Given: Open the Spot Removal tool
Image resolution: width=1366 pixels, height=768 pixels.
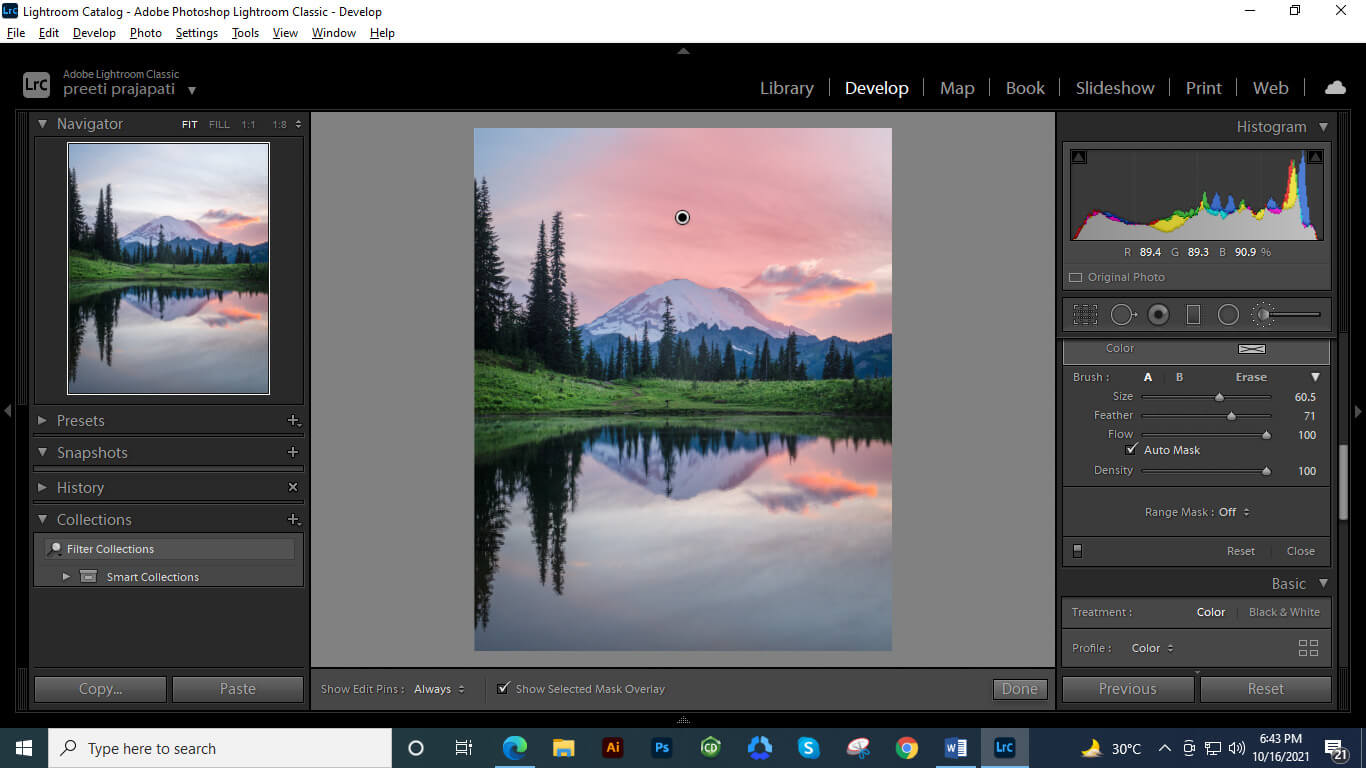Looking at the screenshot, I should click(1122, 314).
